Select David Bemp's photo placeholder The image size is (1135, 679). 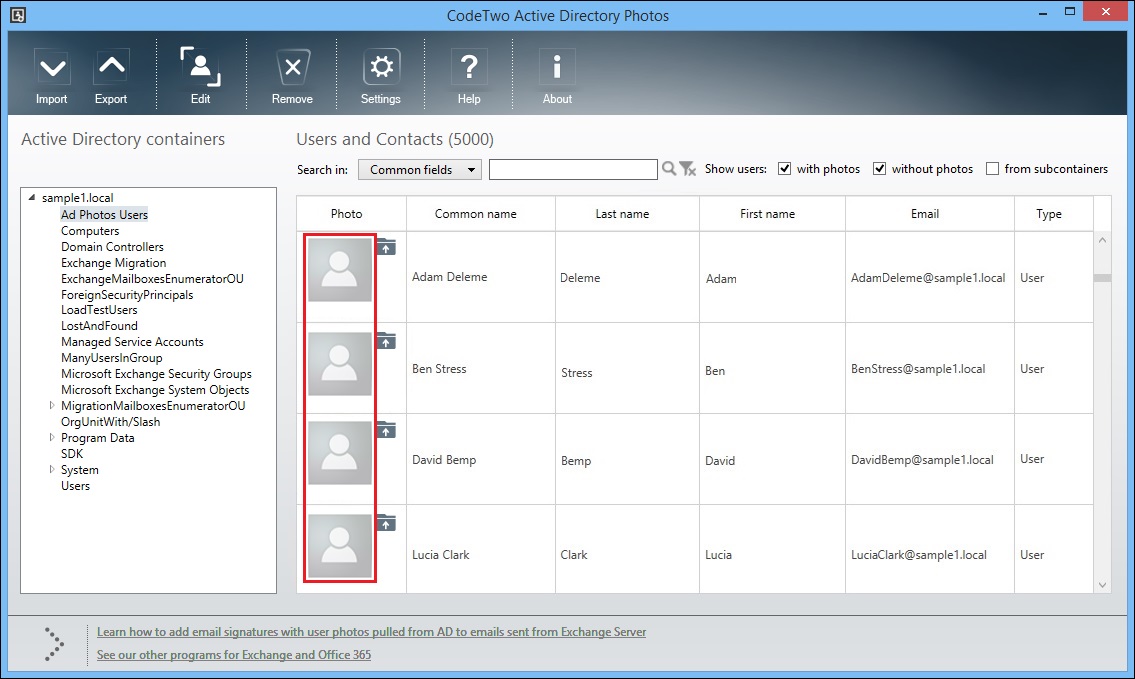339,453
